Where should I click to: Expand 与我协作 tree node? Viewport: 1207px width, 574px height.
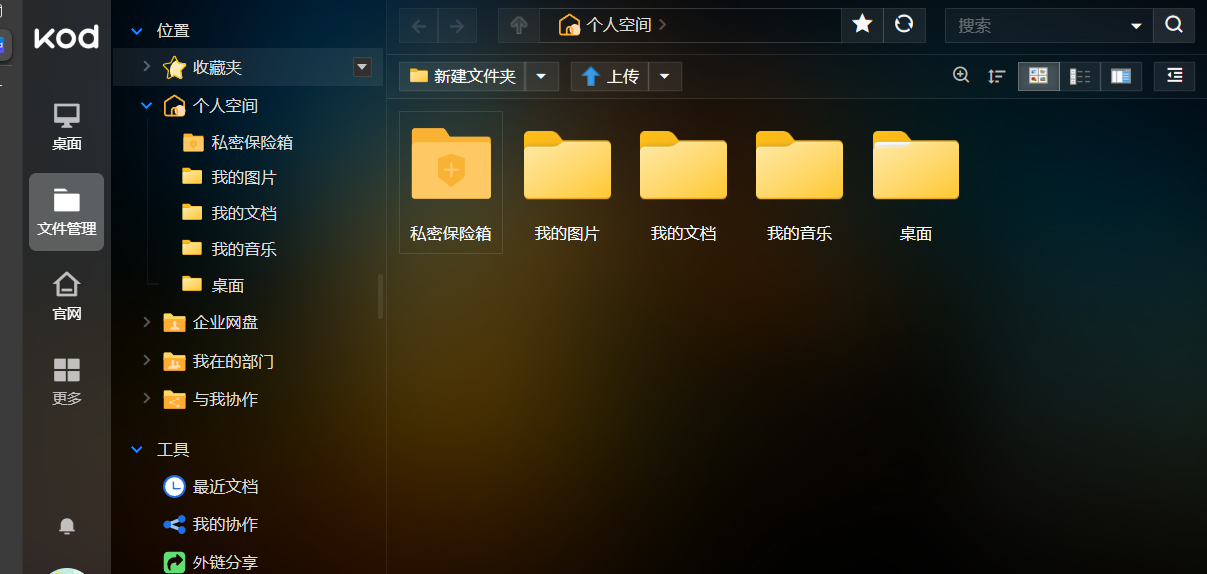(x=147, y=398)
